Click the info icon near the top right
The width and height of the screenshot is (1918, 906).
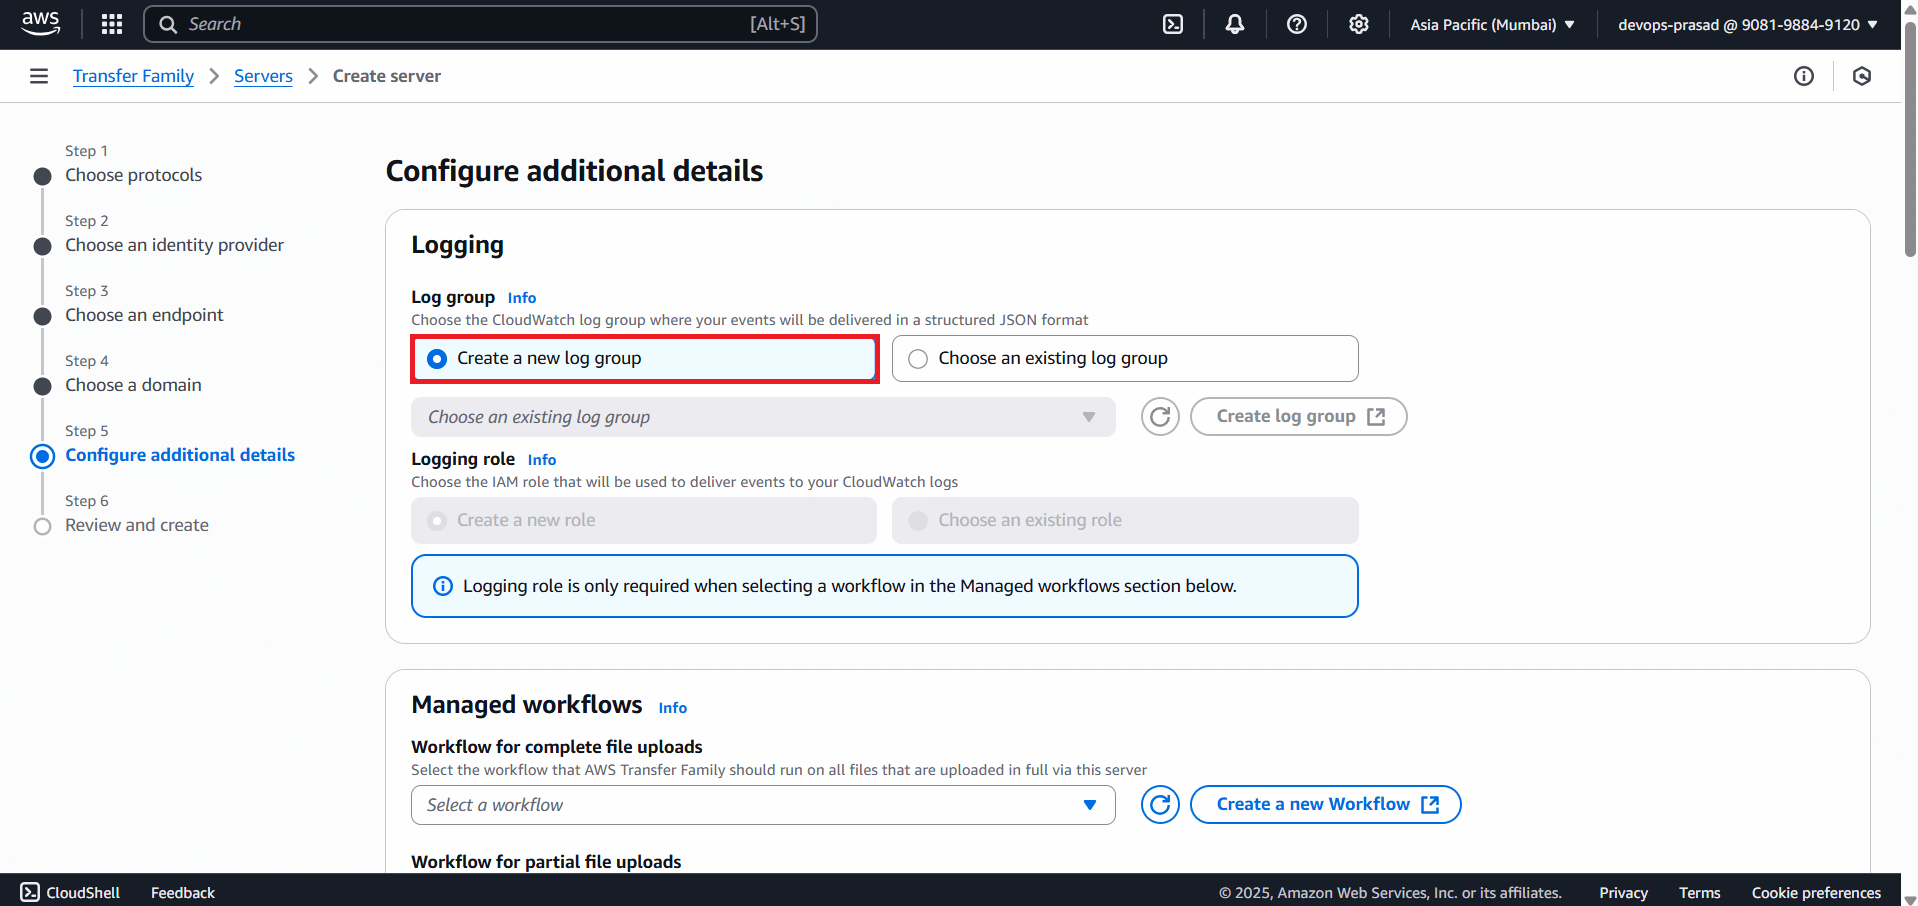(x=1803, y=76)
